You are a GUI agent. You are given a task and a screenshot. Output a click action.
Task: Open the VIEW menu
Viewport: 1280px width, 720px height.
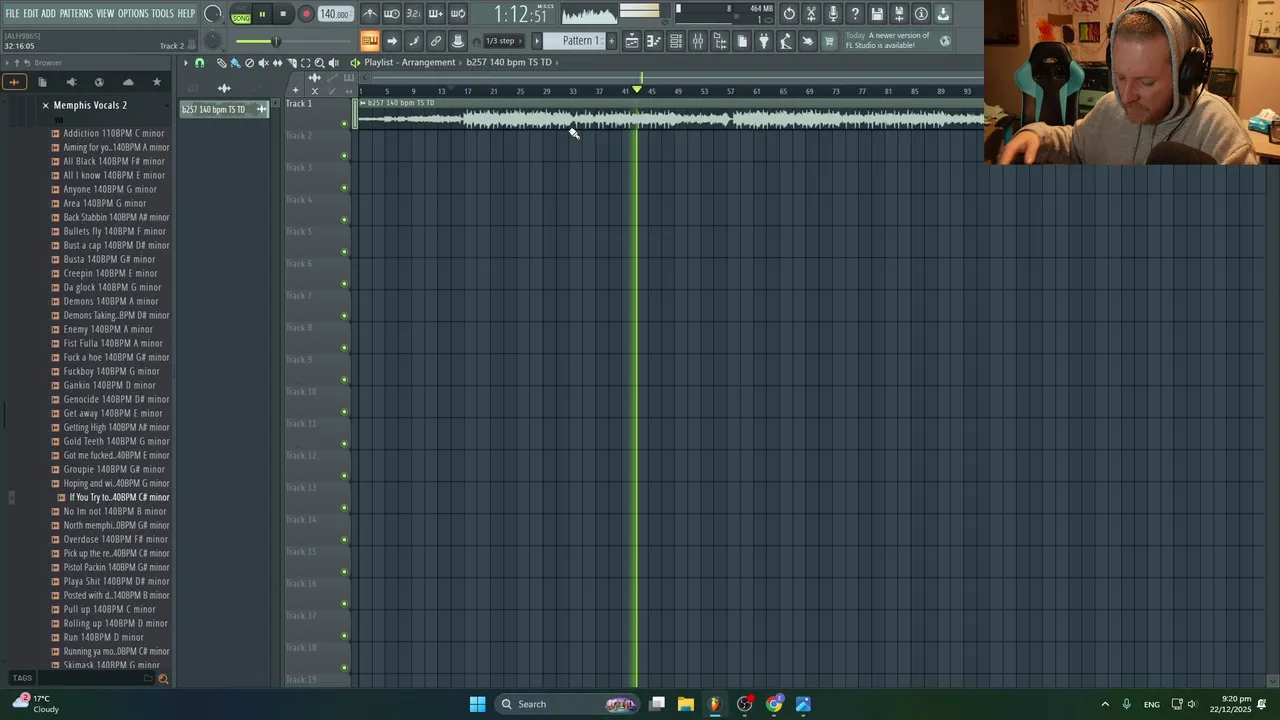click(105, 13)
